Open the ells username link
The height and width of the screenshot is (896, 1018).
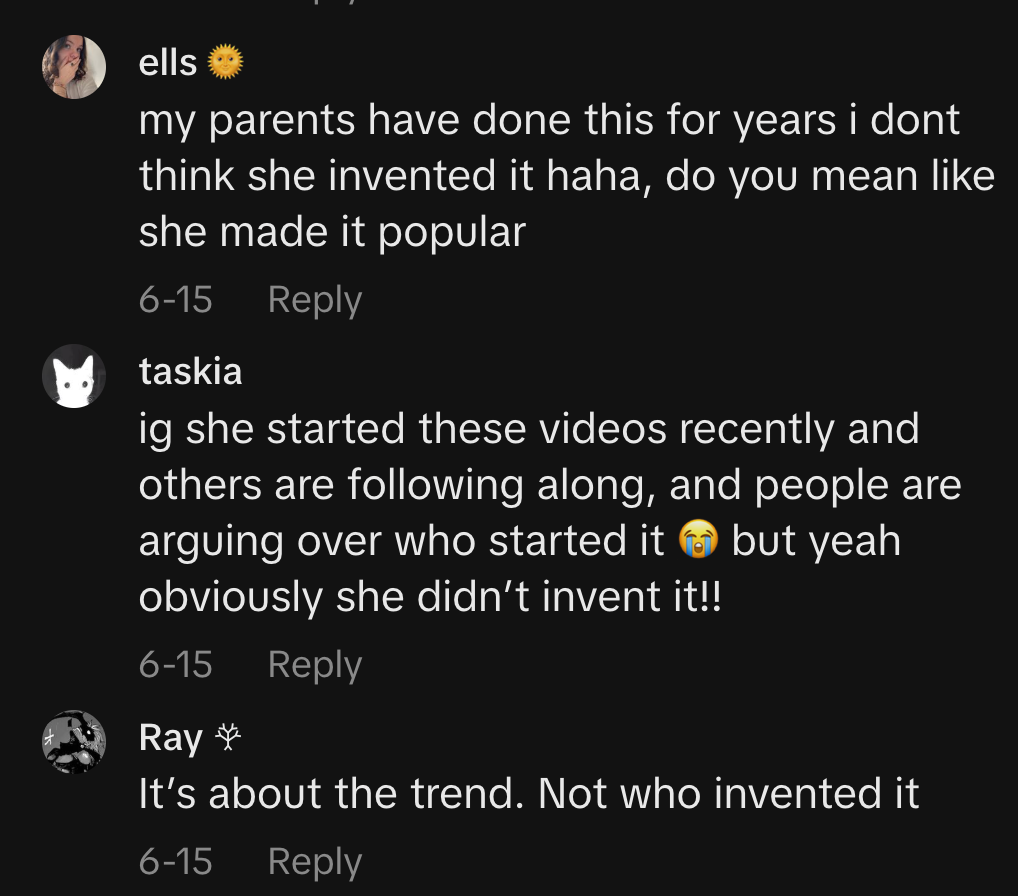168,63
